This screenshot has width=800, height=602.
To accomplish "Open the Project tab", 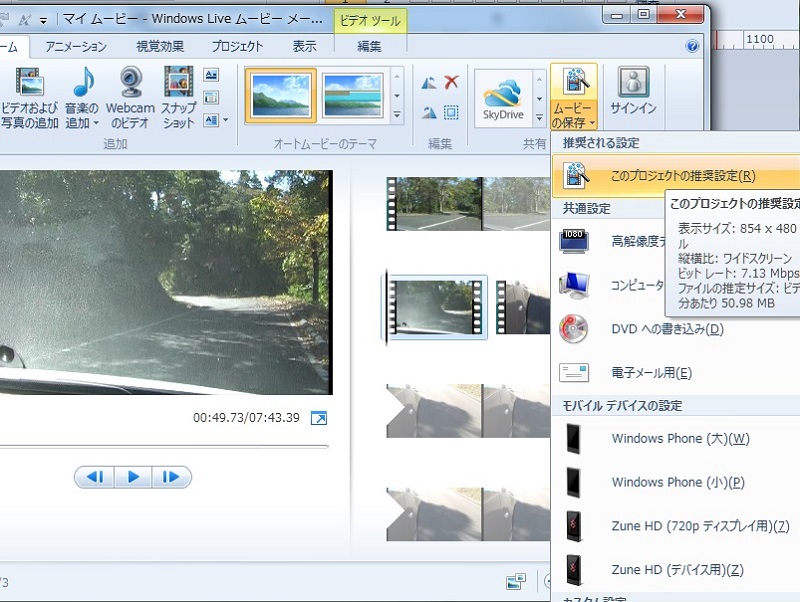I will [x=237, y=46].
